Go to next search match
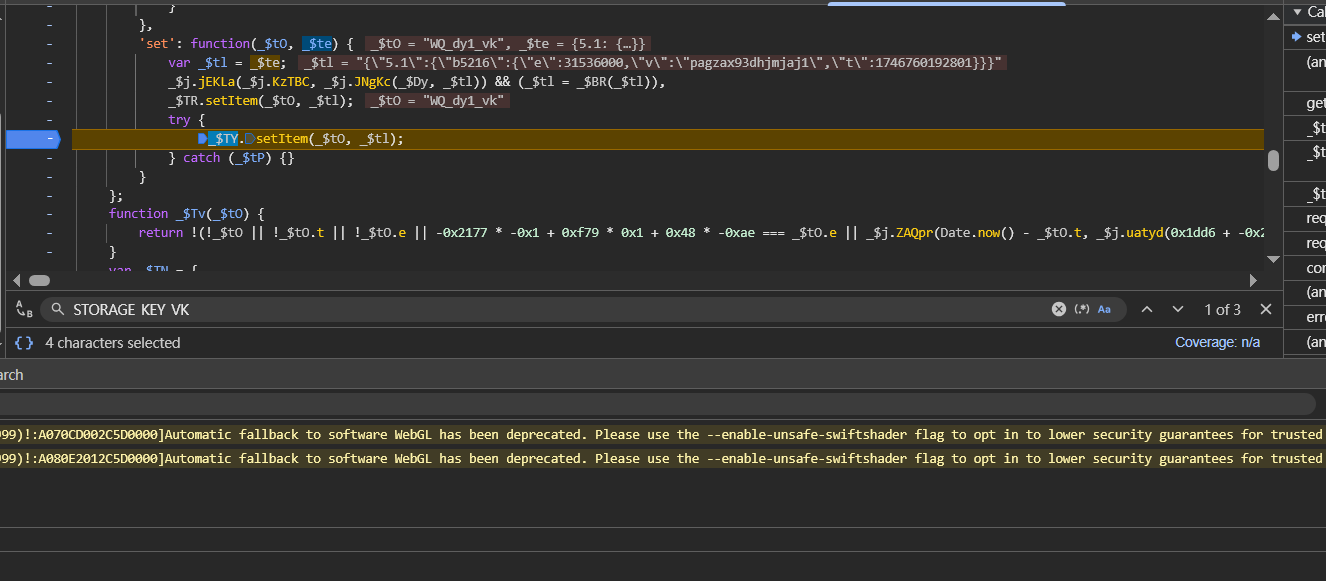Viewport: 1326px width, 581px height. [1178, 309]
